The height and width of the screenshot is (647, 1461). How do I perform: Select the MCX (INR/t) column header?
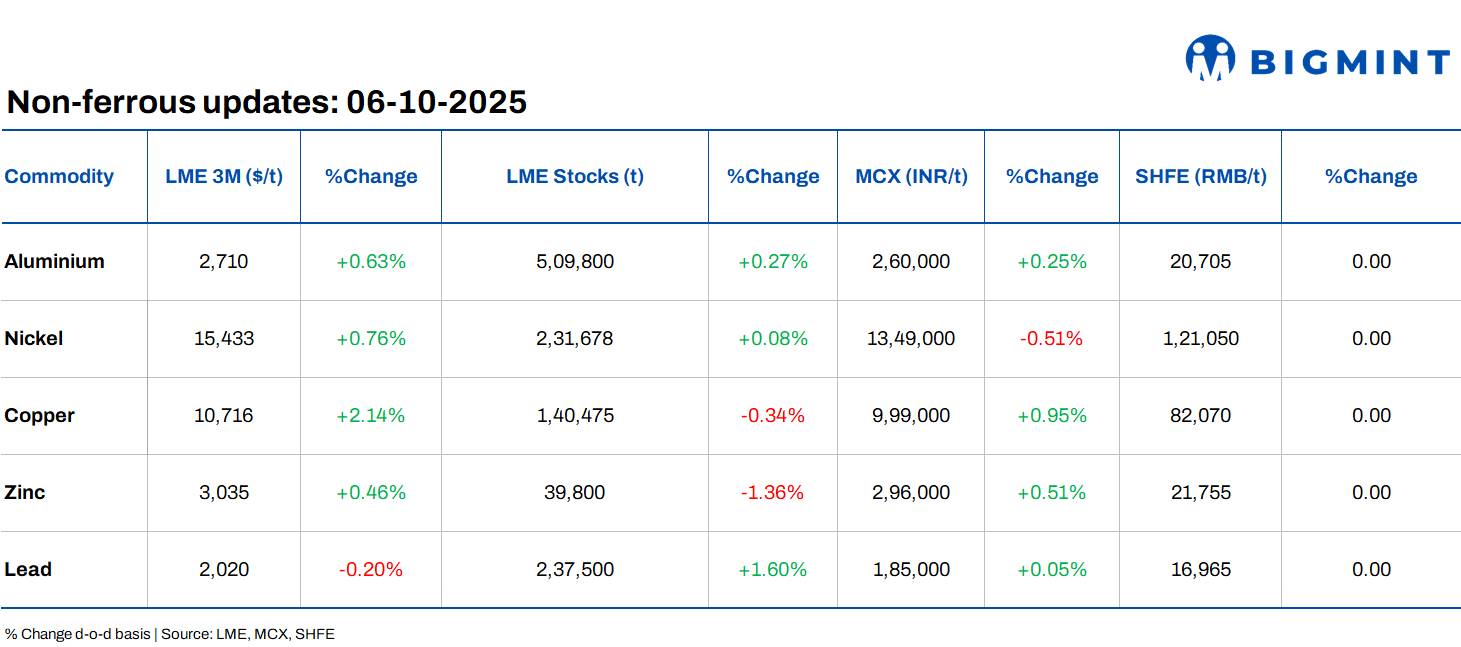click(x=910, y=176)
